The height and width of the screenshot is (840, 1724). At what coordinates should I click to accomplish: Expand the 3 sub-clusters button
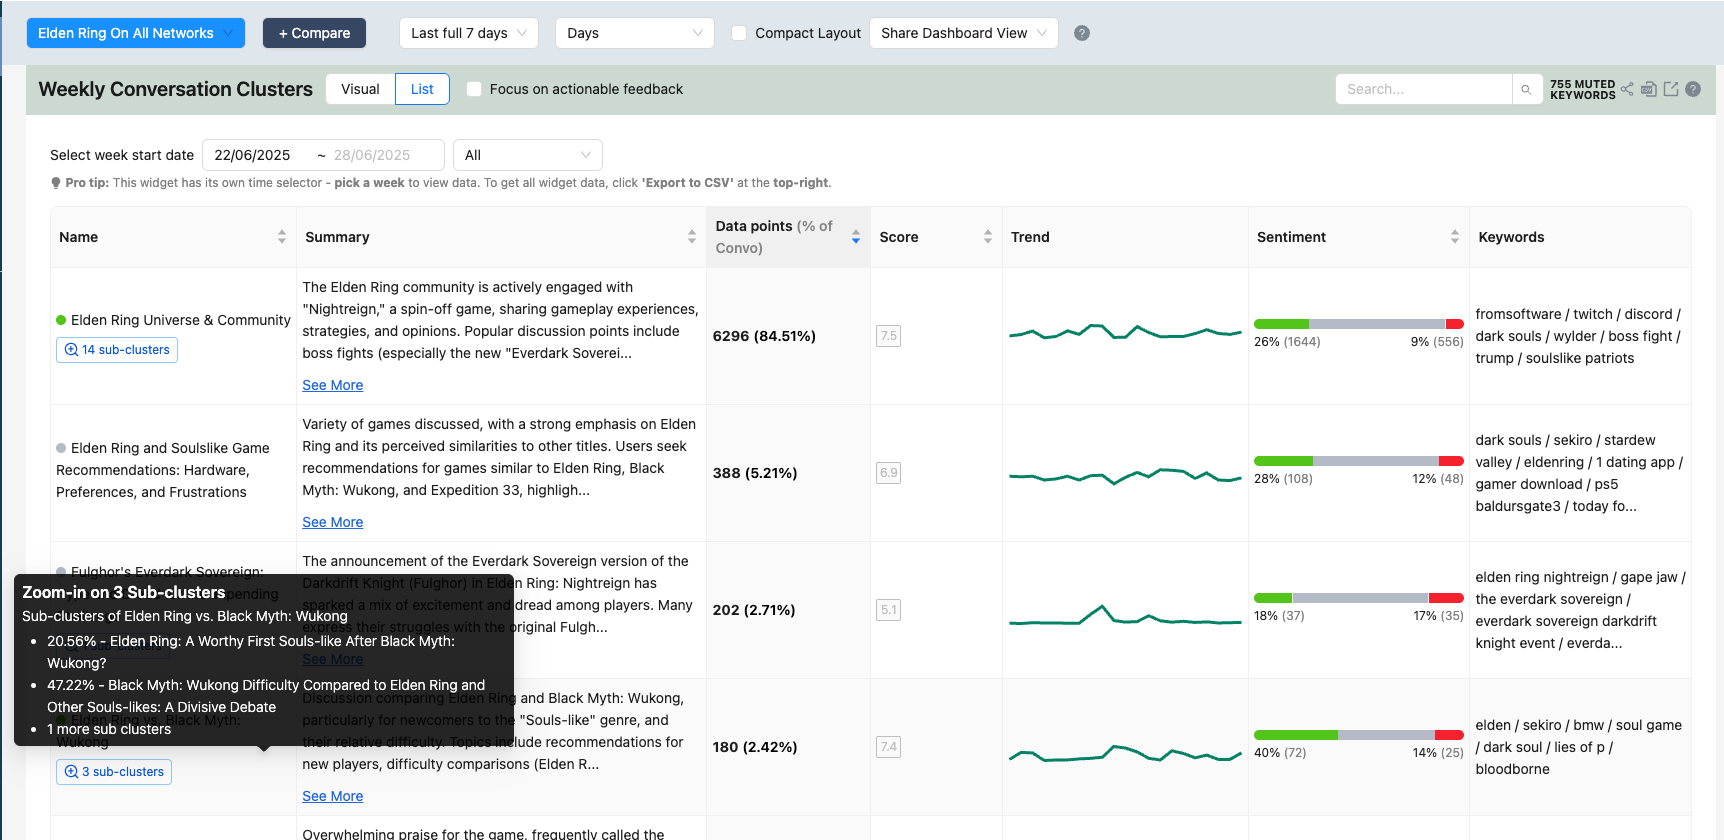tap(114, 772)
